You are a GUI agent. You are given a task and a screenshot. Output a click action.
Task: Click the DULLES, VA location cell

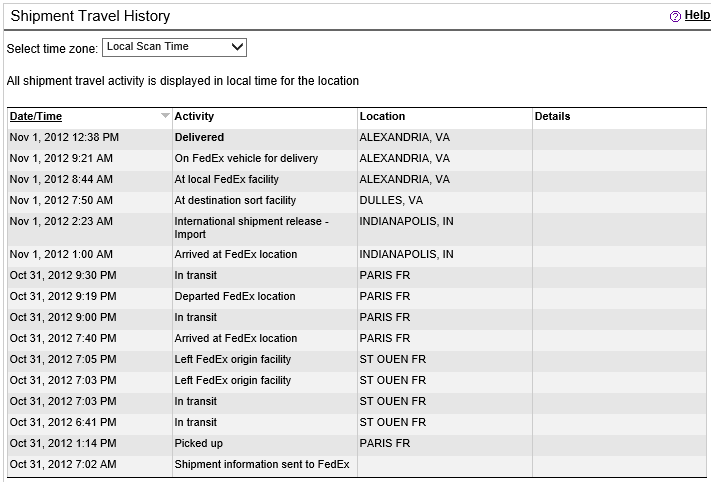click(x=391, y=200)
